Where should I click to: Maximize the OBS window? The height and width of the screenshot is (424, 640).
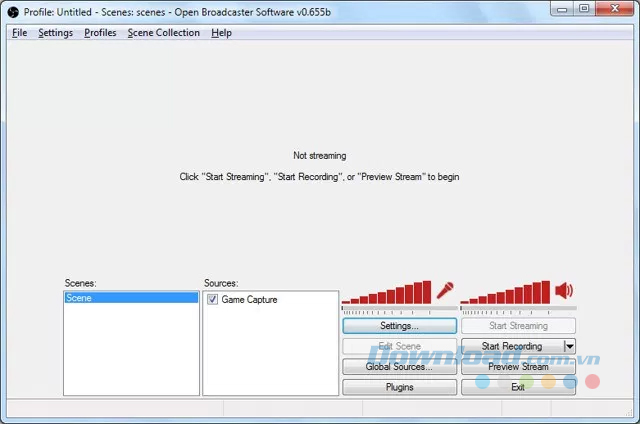584,9
